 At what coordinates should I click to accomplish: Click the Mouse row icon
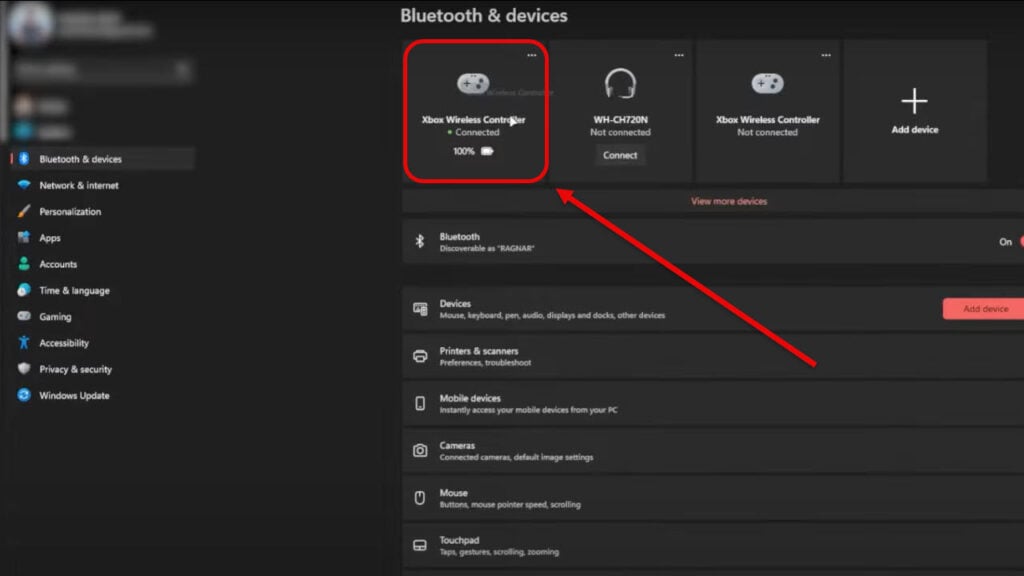(420, 498)
